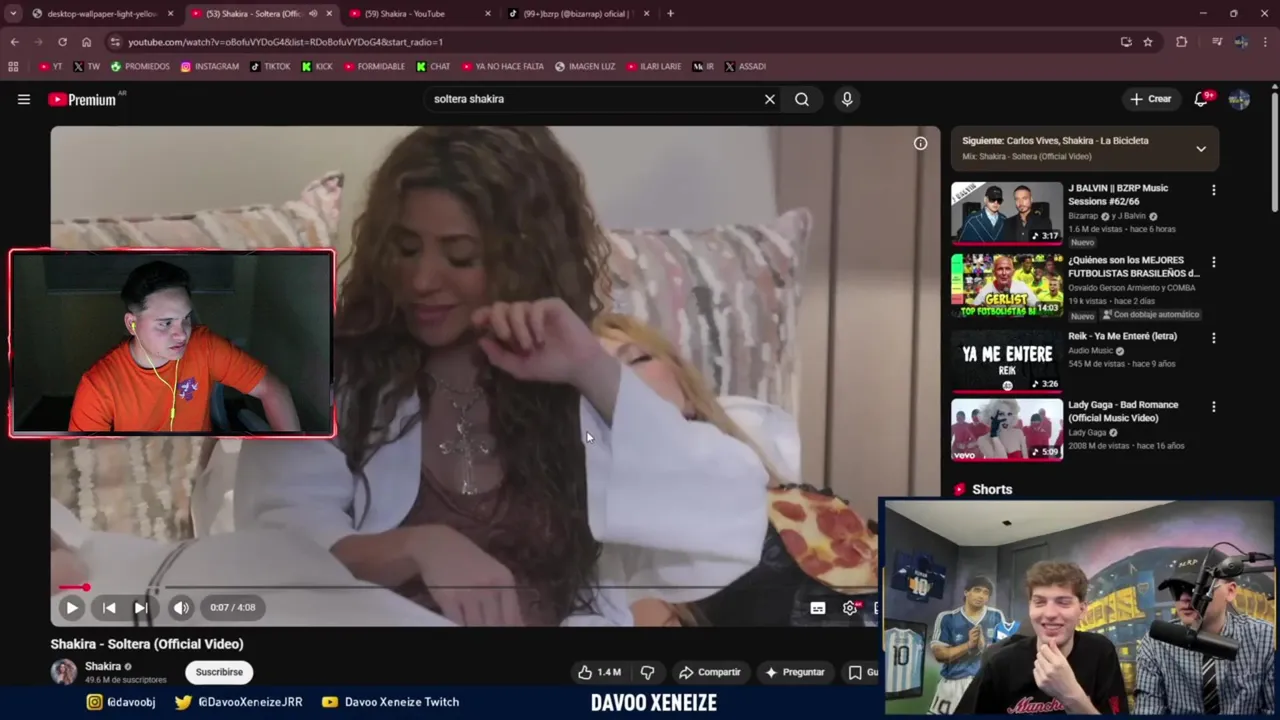Open Lady Gaga Bad Romance video title
Image resolution: width=1280 pixels, height=720 pixels.
pyautogui.click(x=1123, y=411)
